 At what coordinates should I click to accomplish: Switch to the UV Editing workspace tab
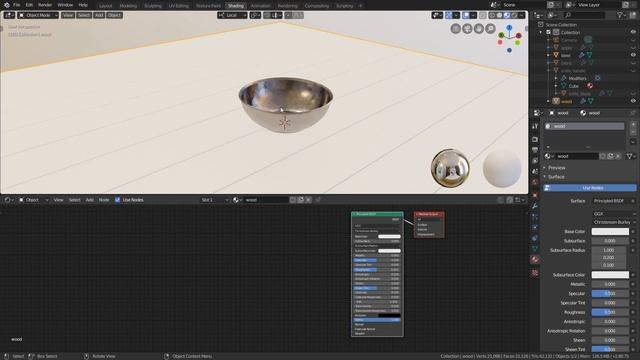[178, 6]
